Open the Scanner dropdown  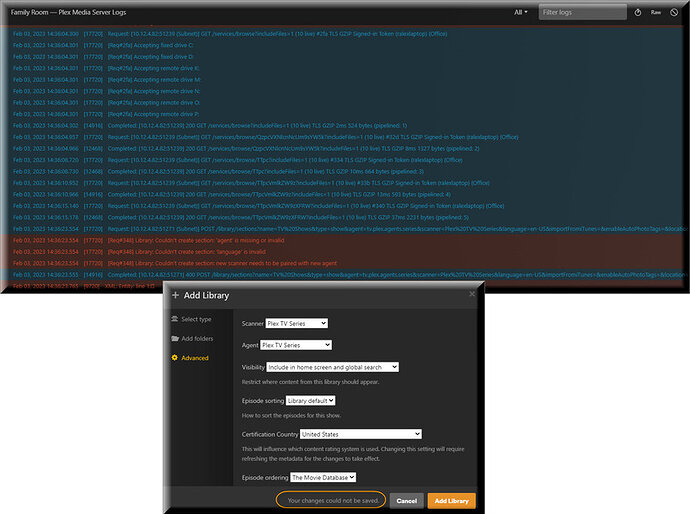click(297, 323)
